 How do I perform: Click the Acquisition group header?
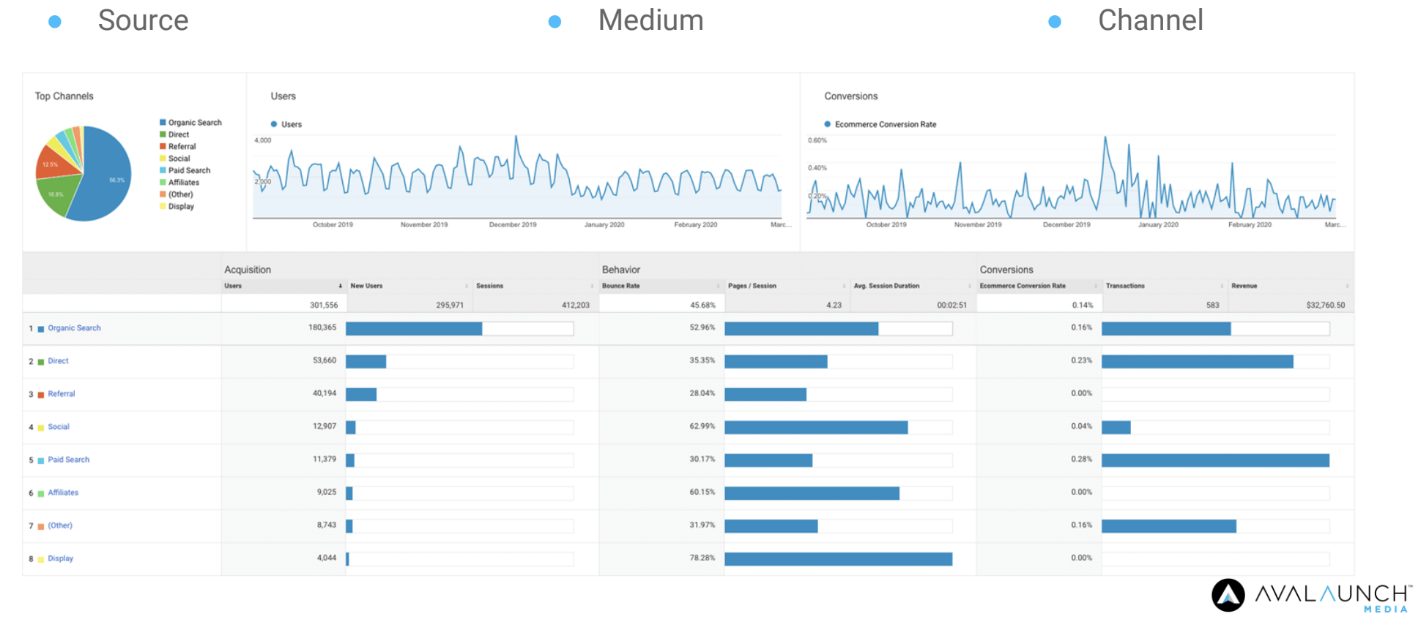(x=248, y=270)
